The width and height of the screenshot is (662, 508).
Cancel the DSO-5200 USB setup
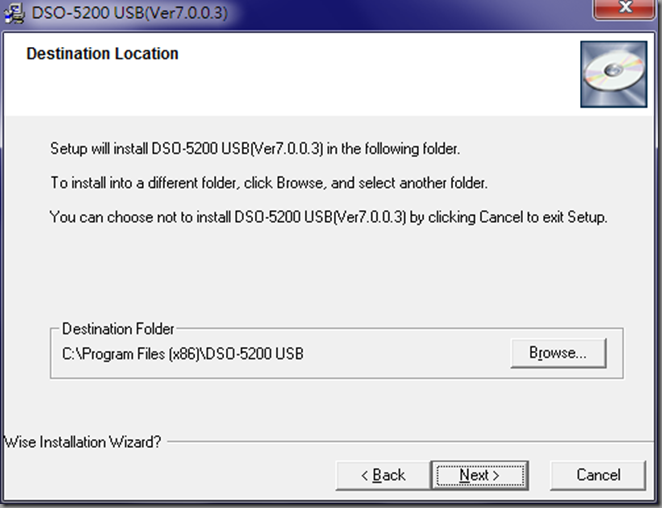point(598,475)
